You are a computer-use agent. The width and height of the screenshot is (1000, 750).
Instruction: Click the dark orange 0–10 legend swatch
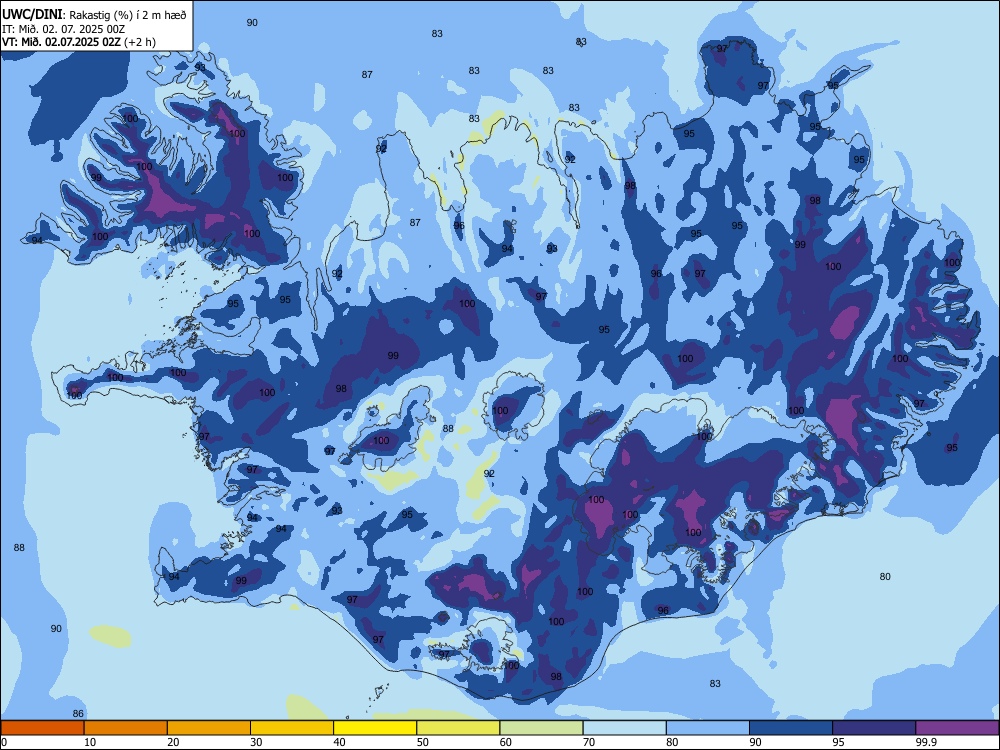[x=42, y=728]
